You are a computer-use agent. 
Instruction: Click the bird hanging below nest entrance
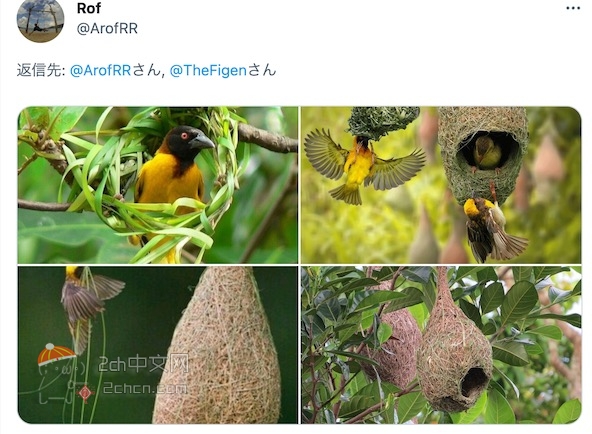click(490, 228)
